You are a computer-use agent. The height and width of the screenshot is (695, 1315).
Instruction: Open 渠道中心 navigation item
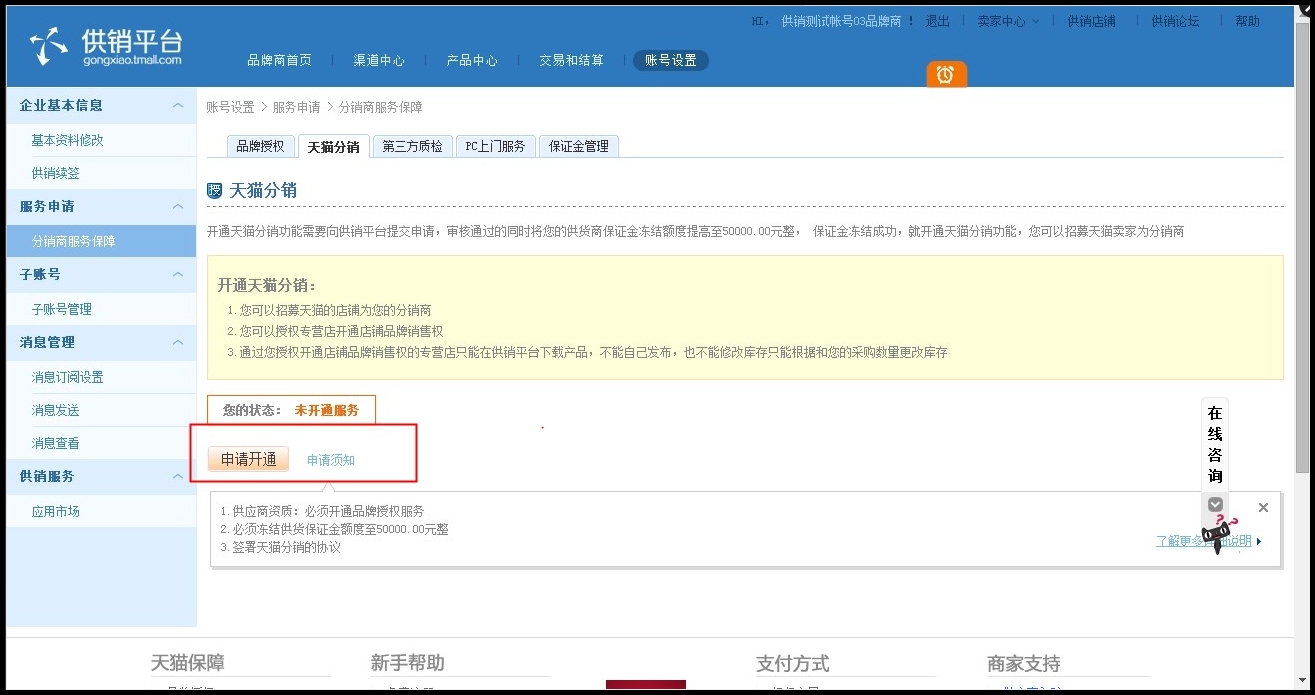(x=379, y=60)
